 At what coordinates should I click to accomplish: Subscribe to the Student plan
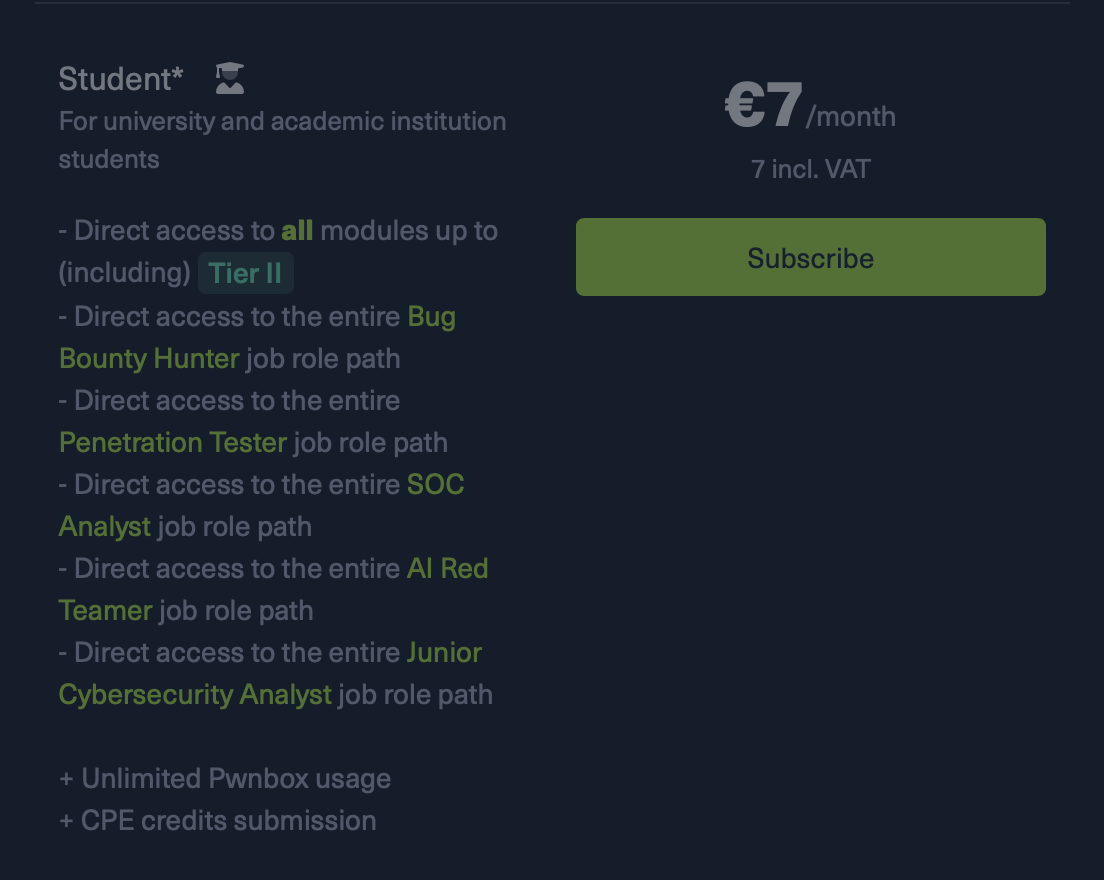[x=810, y=257]
